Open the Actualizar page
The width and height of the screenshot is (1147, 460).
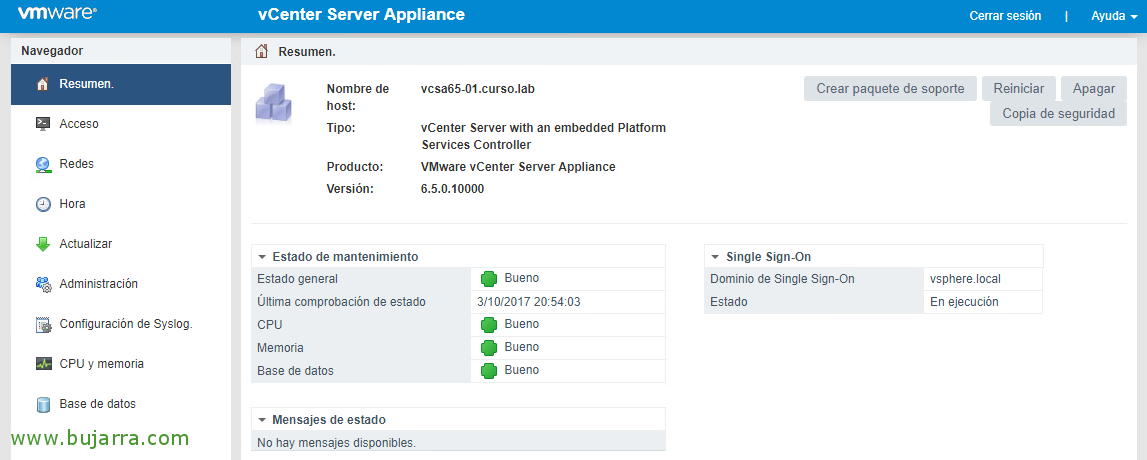pyautogui.click(x=121, y=244)
